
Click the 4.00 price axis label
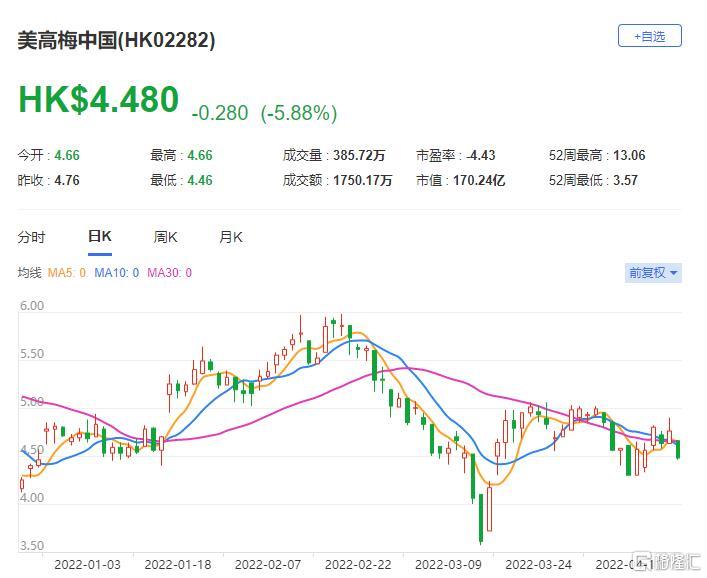[32, 498]
